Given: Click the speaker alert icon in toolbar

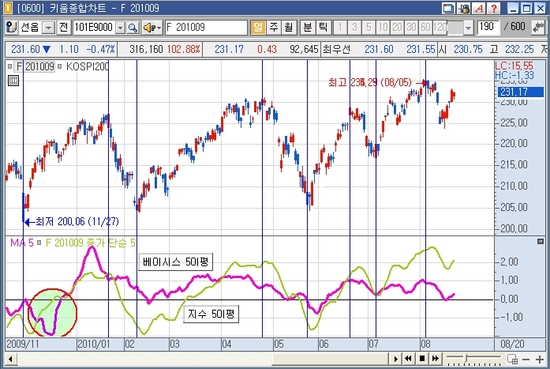Looking at the screenshot, I should (x=152, y=27).
